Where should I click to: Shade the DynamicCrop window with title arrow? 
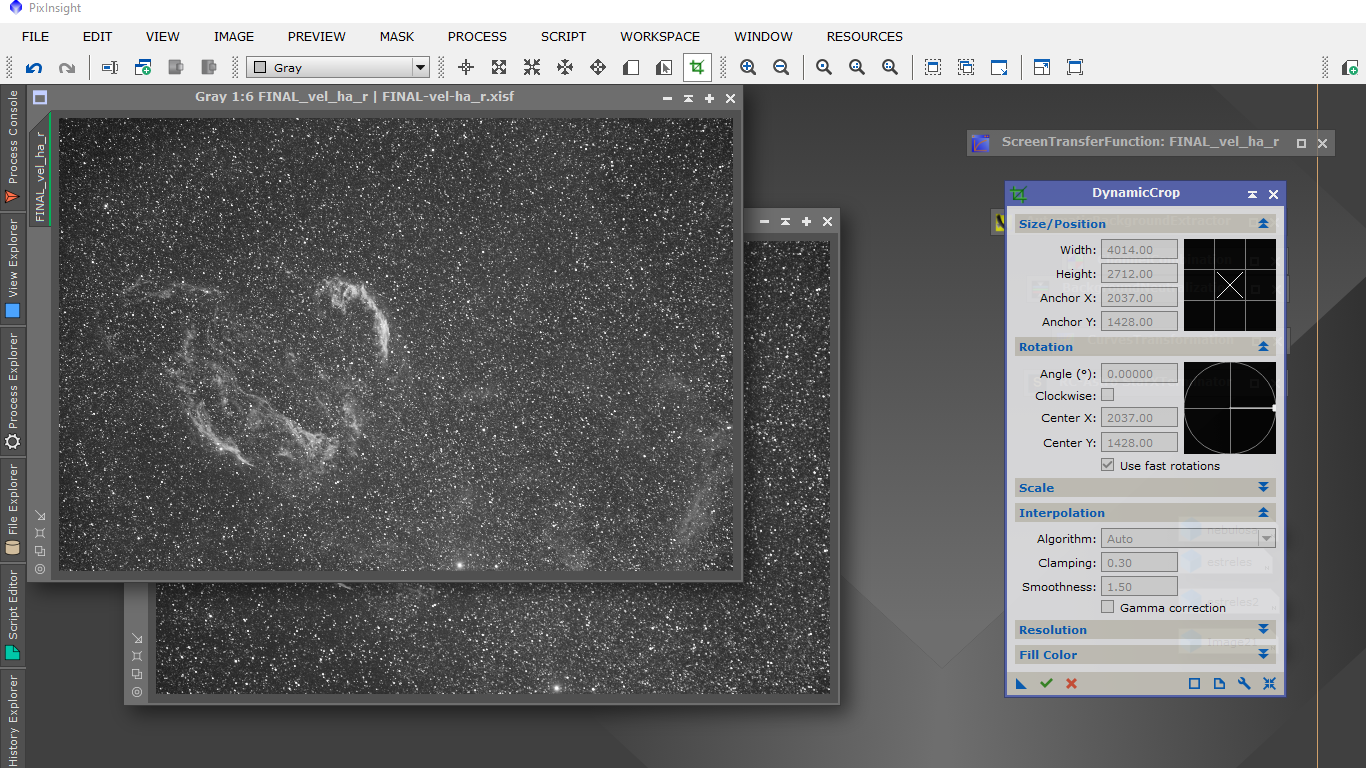(1252, 194)
